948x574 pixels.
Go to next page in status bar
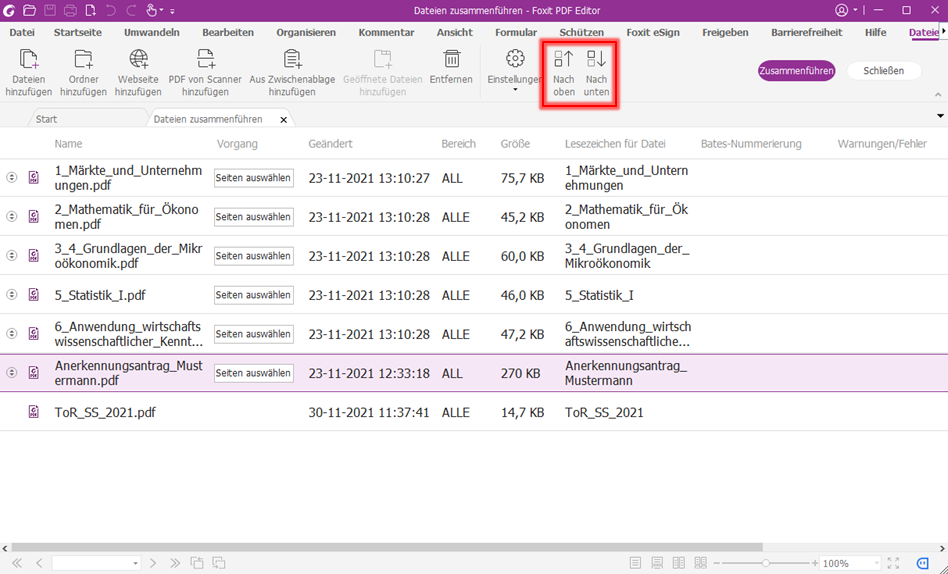(153, 563)
